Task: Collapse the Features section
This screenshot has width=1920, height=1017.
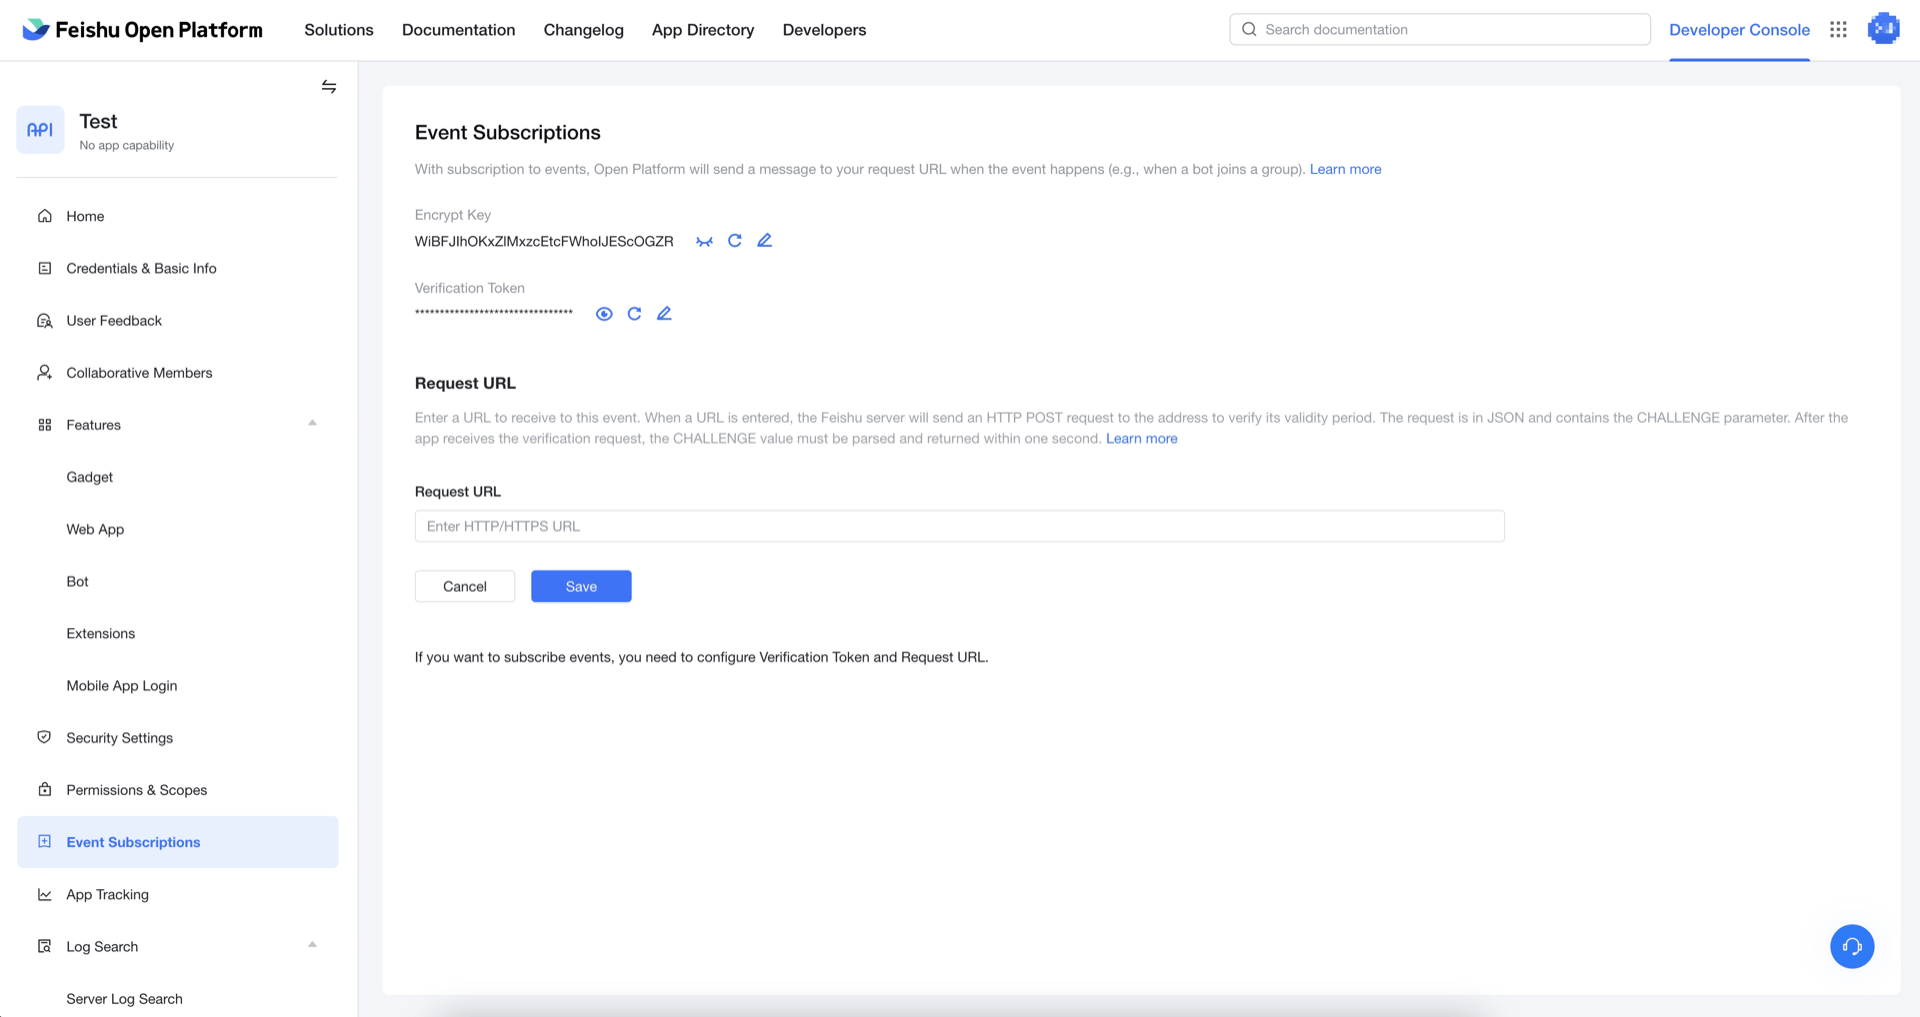Action: pyautogui.click(x=312, y=424)
